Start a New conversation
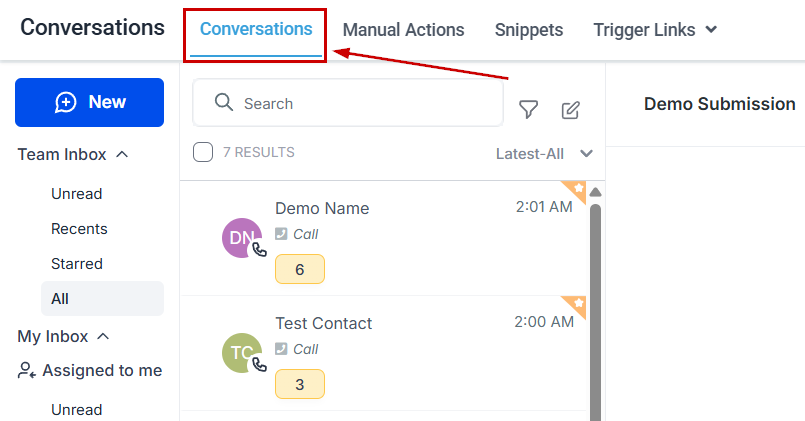The width and height of the screenshot is (805, 421). 89,102
